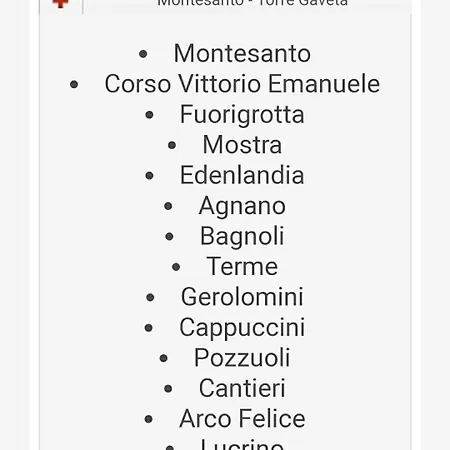Select Pozzuoli from the list

point(242,358)
